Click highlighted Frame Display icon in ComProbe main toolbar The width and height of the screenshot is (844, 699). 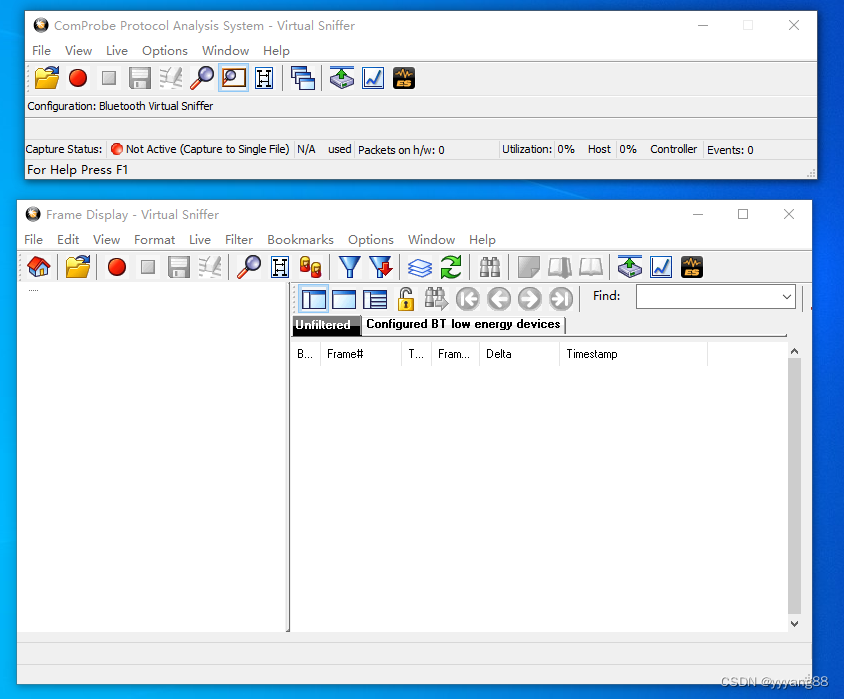(234, 78)
